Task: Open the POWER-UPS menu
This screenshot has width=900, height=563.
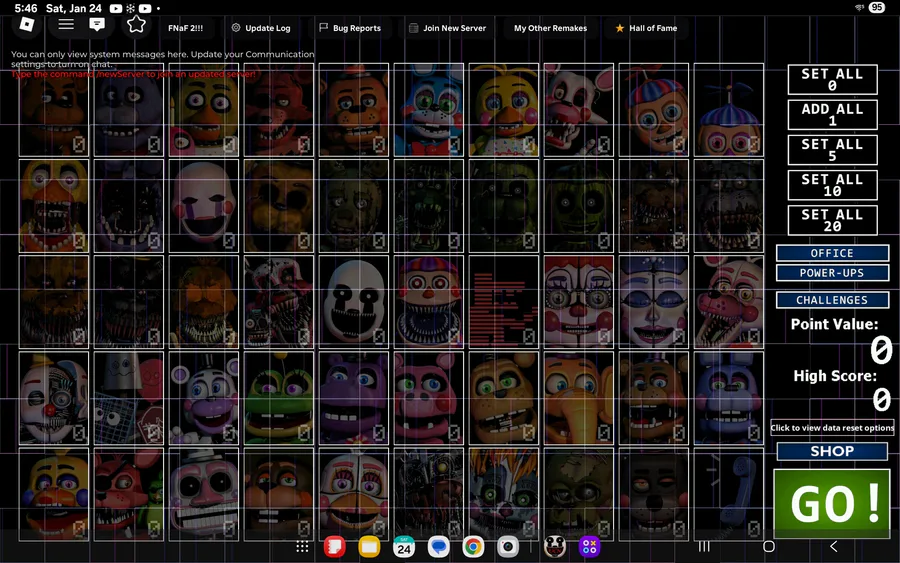Action: pos(832,273)
